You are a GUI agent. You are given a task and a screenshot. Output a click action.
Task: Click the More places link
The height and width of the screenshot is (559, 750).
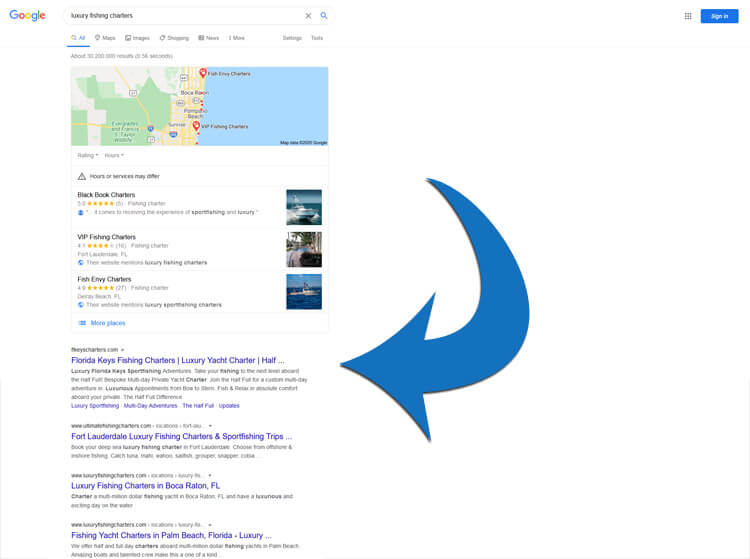108,323
